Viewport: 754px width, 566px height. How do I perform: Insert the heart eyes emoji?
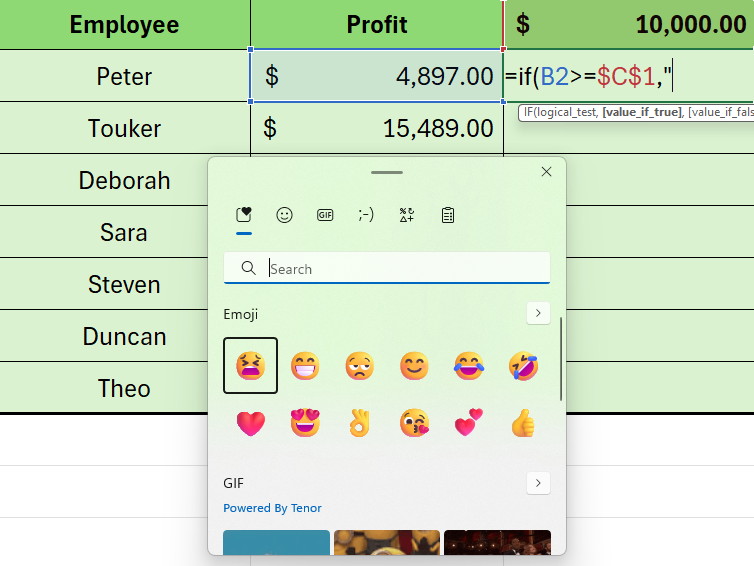coord(305,423)
